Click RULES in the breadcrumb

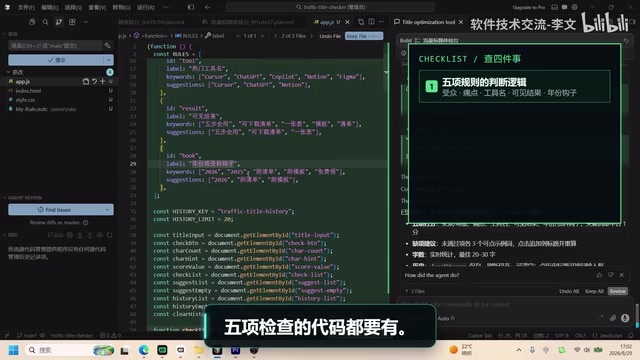click(187, 36)
